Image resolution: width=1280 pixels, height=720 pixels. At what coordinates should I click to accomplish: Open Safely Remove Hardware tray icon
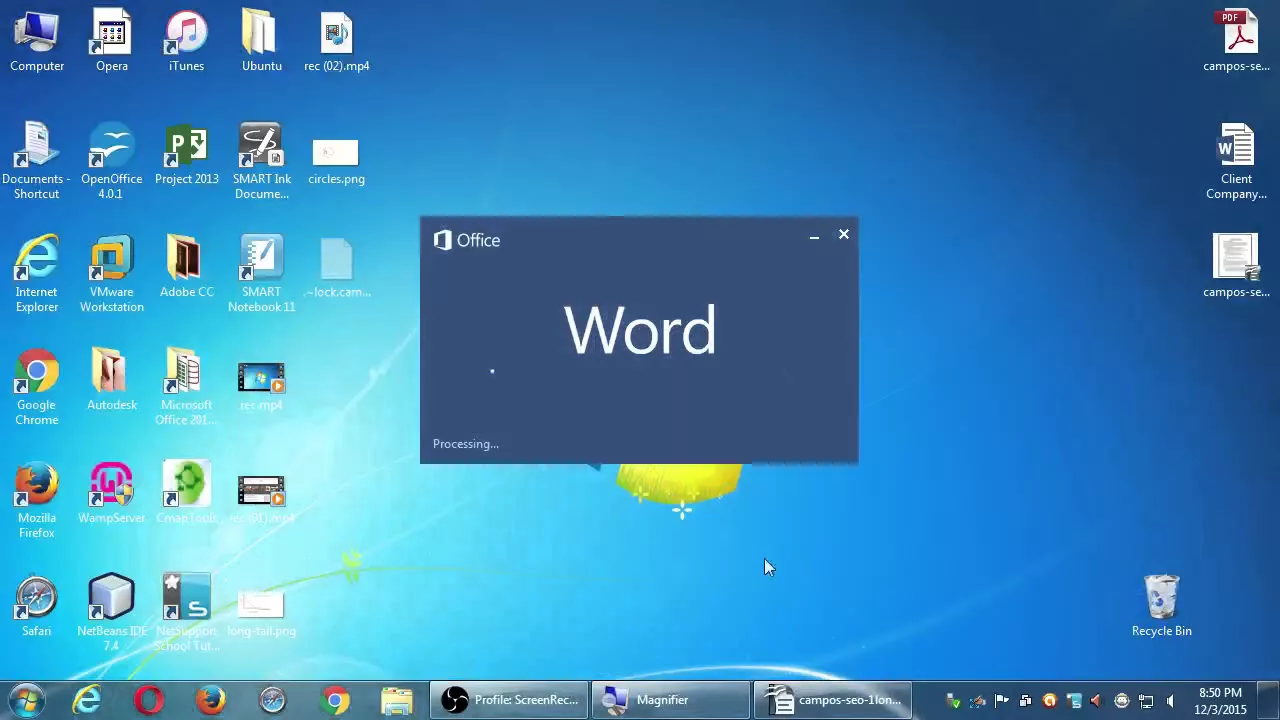pyautogui.click(x=953, y=701)
